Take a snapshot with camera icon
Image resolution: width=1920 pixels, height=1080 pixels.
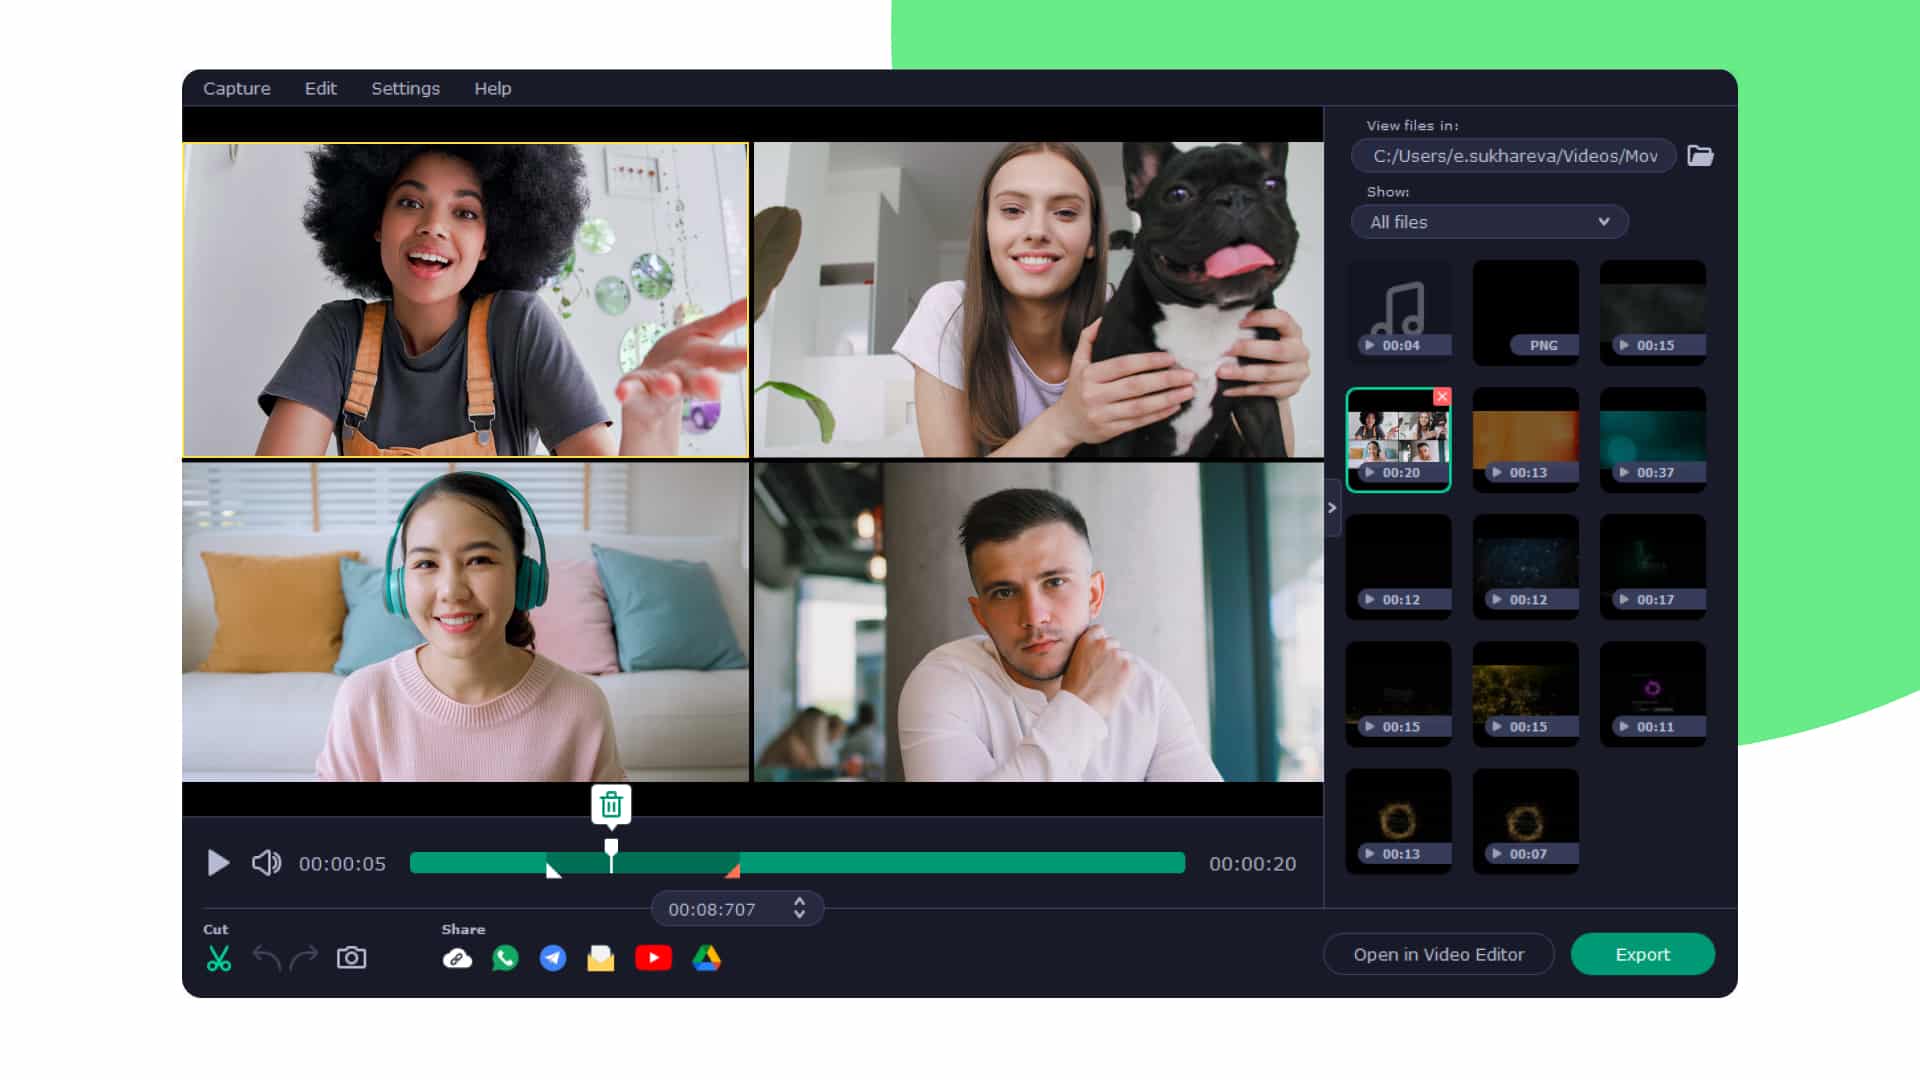pyautogui.click(x=351, y=958)
